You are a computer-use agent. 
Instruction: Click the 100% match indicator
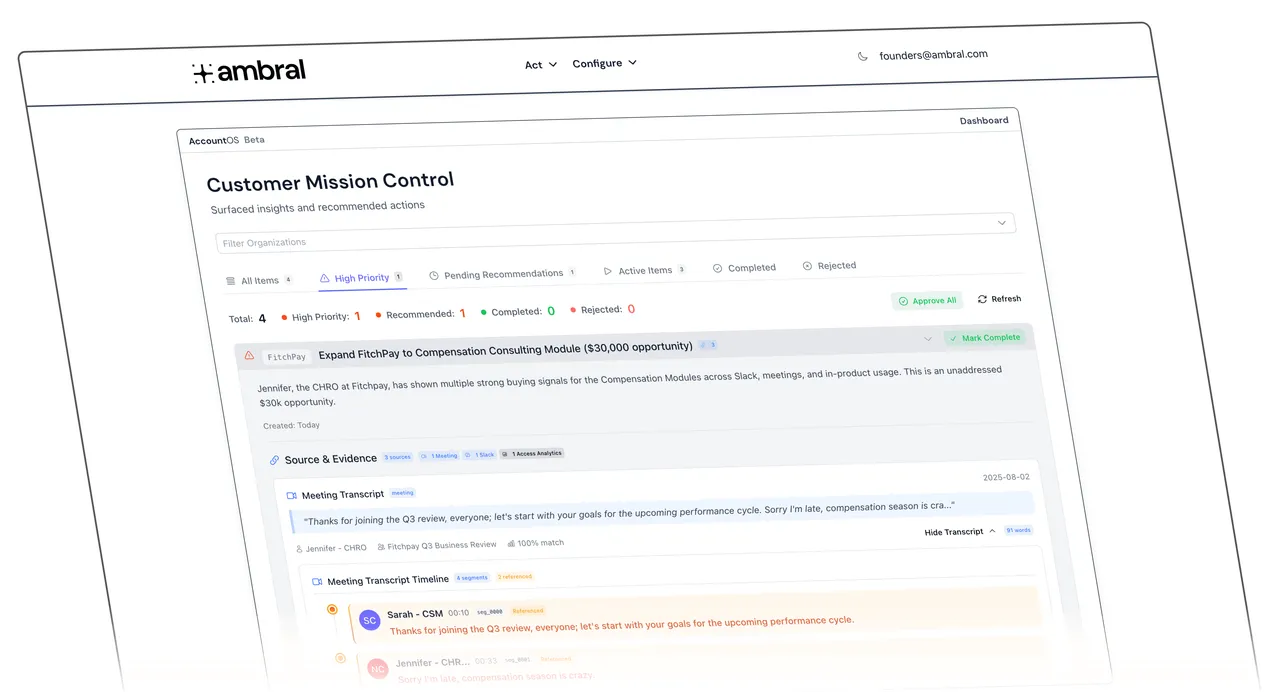coord(536,543)
